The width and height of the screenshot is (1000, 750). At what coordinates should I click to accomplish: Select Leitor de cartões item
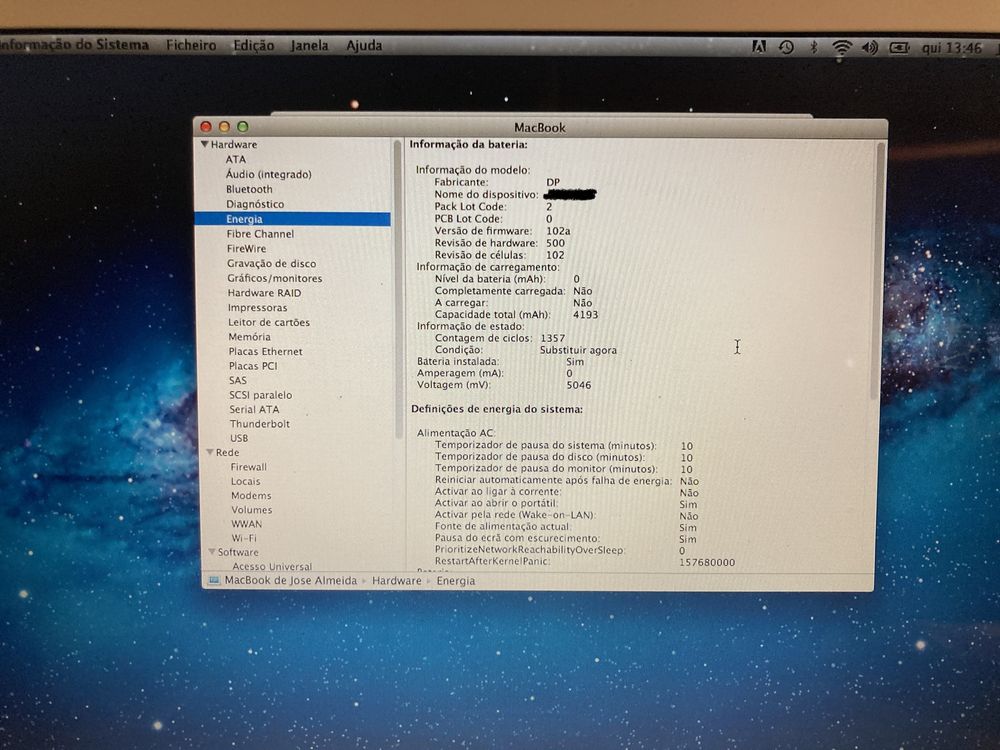point(268,322)
